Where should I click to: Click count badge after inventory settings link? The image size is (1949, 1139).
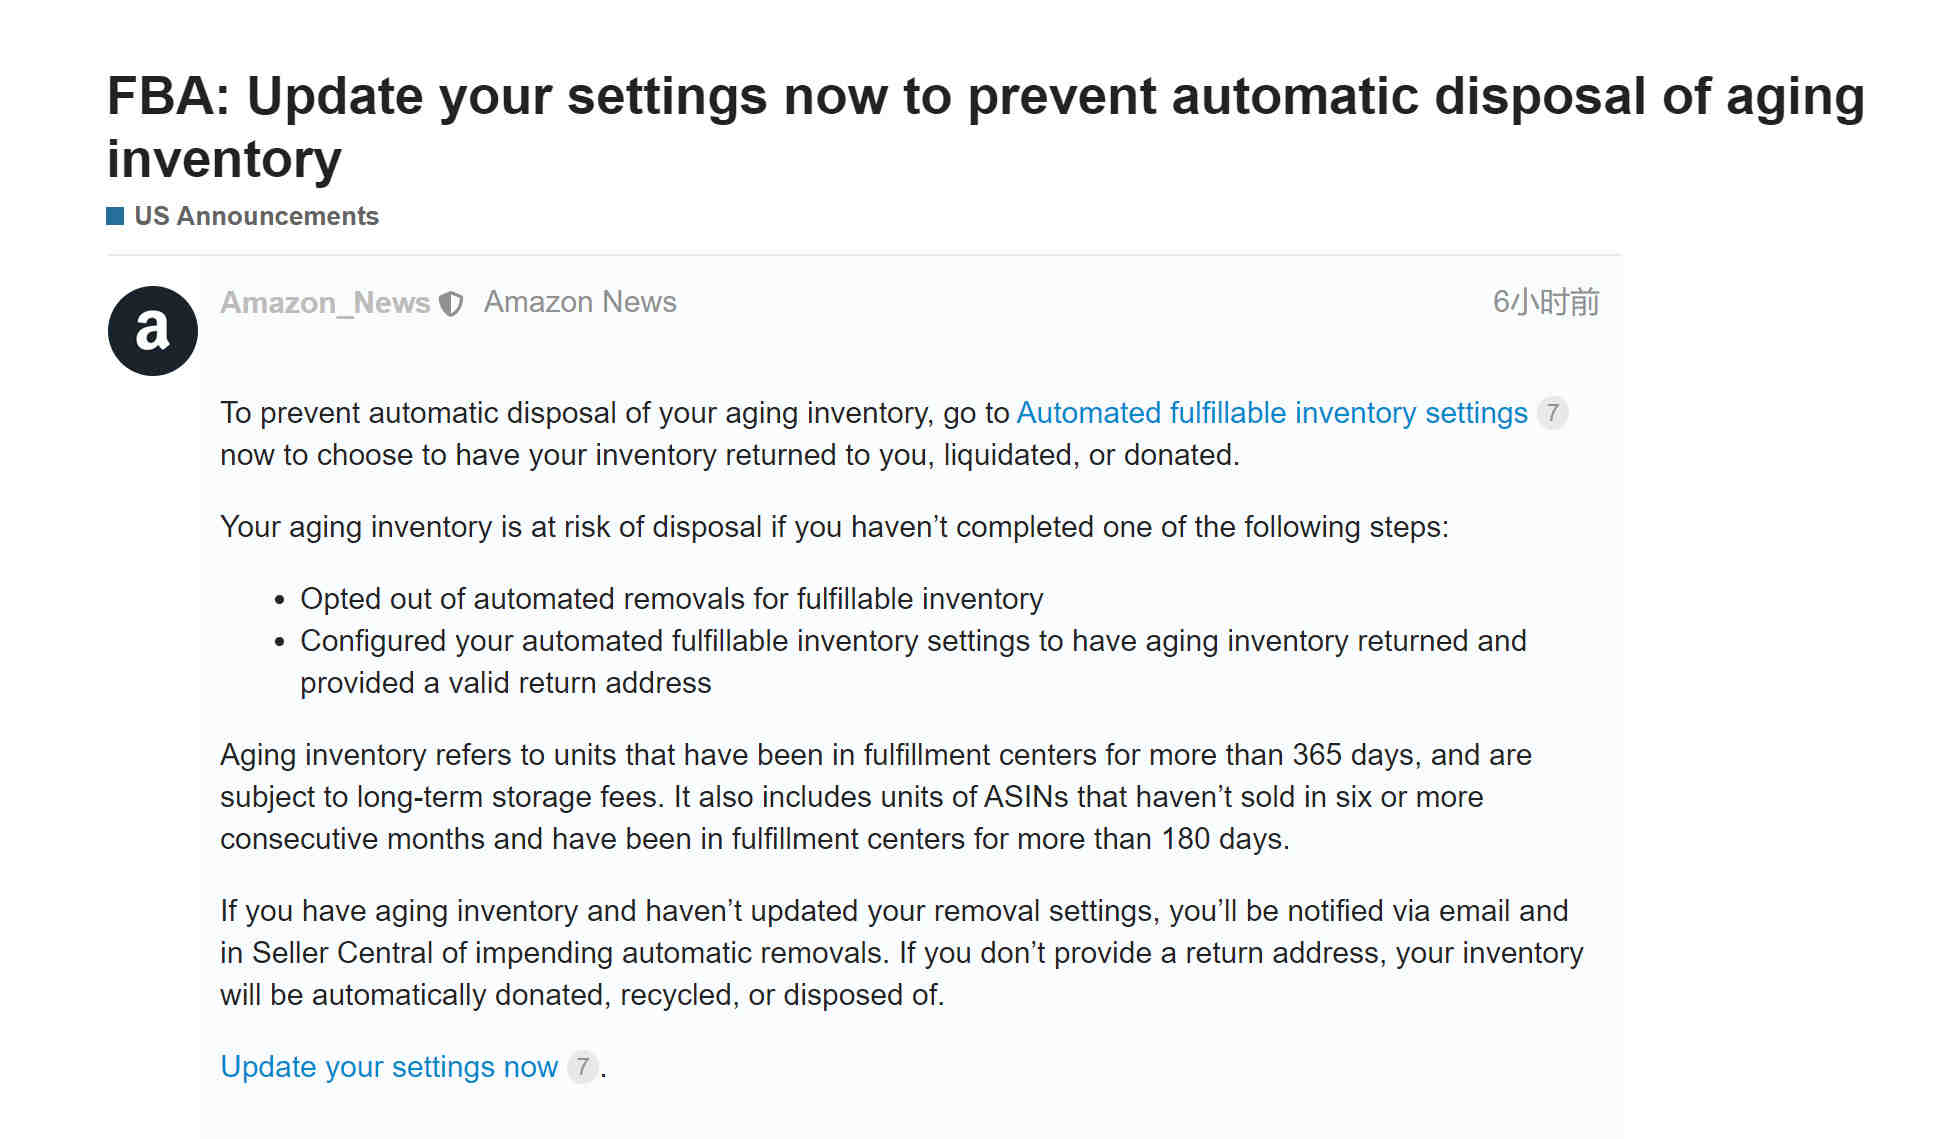point(1552,412)
